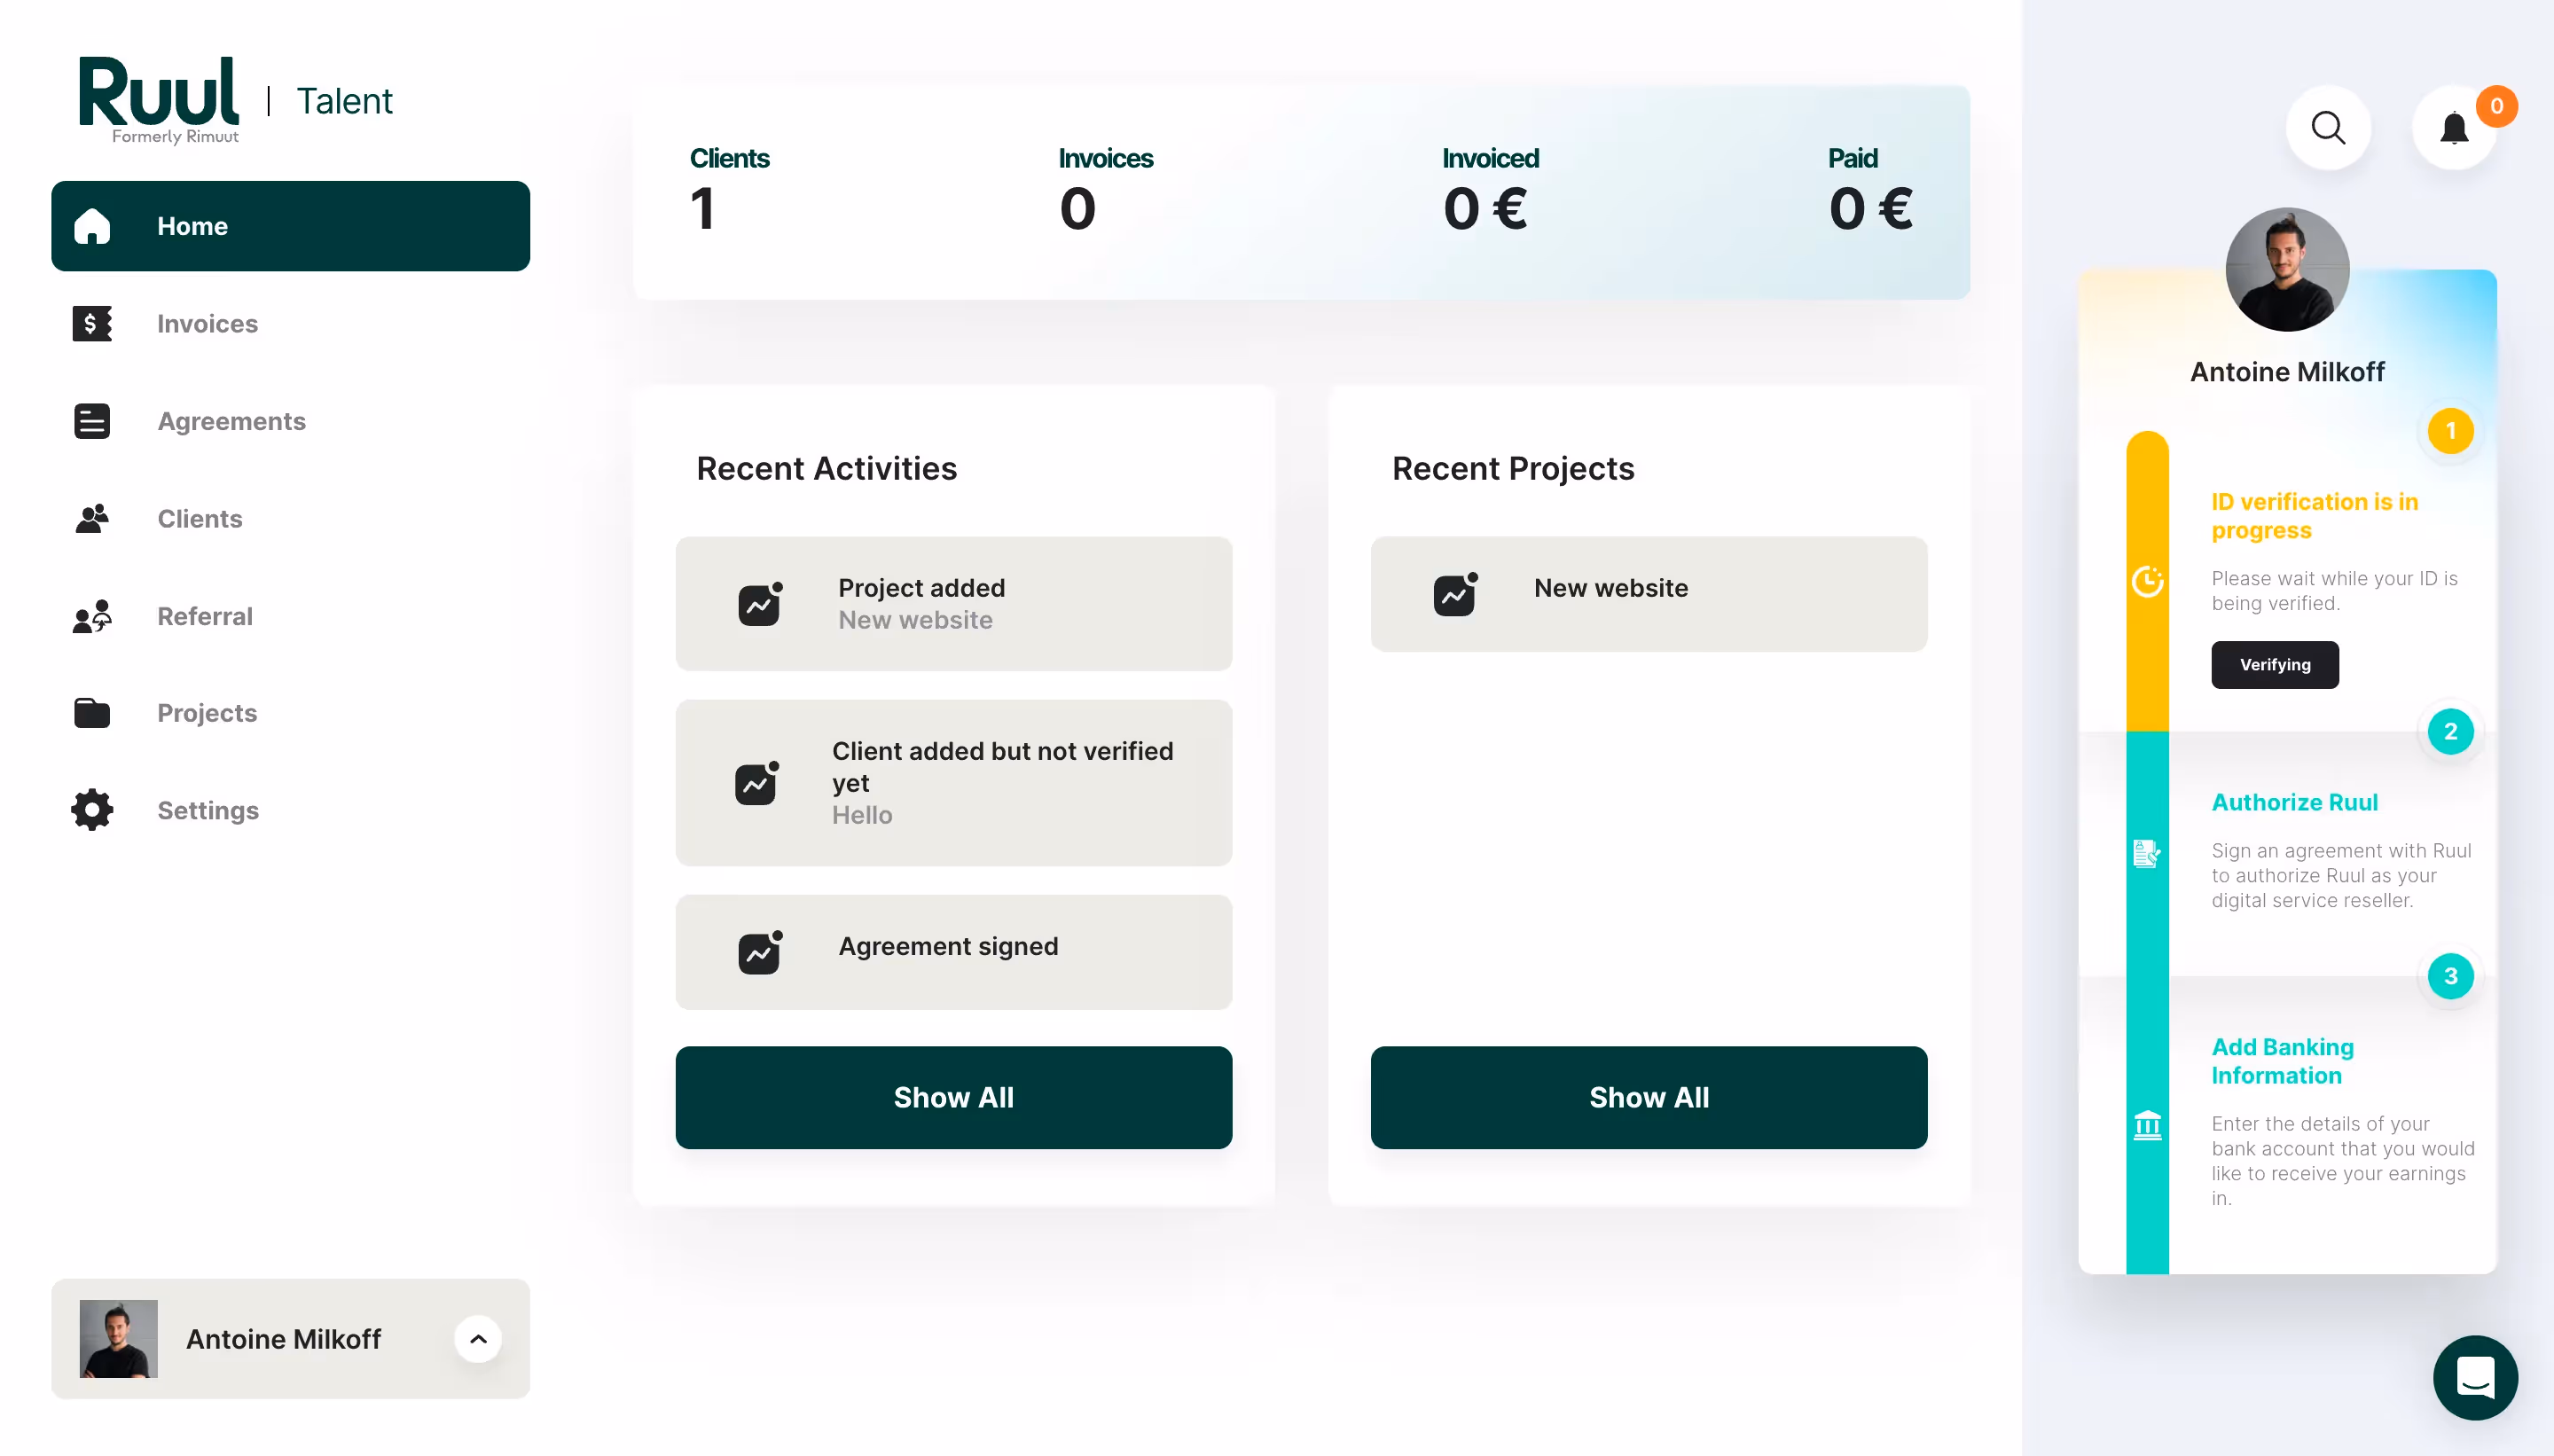Click the Verifying status pill
2554x1456 pixels.
[2274, 664]
